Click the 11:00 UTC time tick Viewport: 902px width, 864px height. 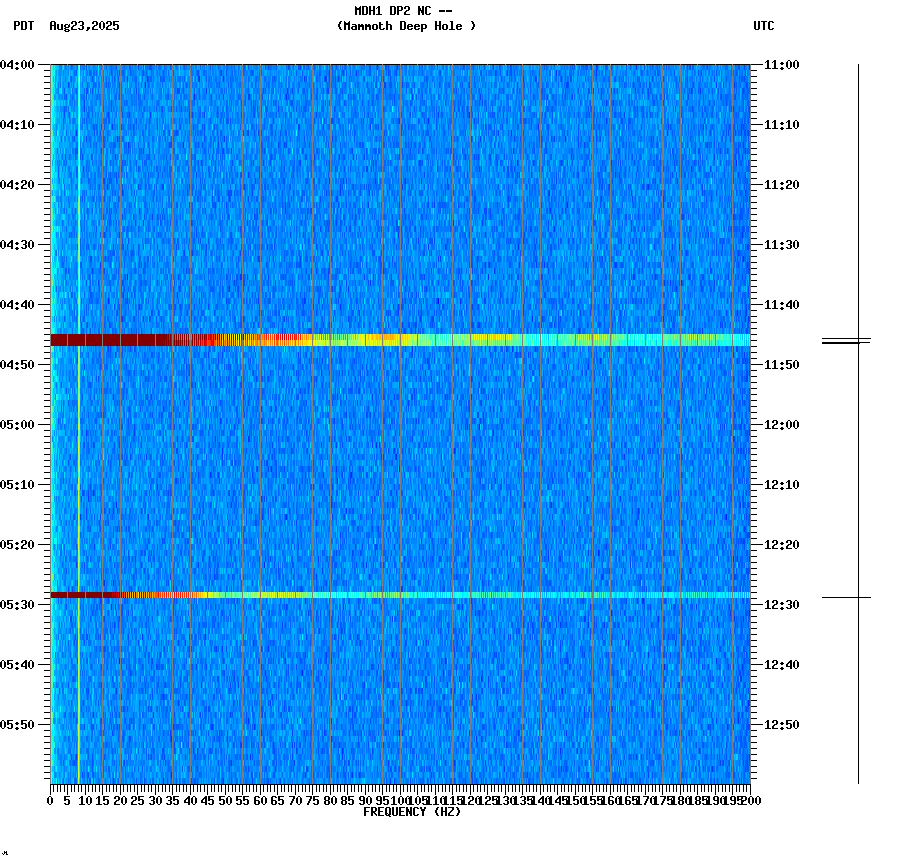[x=780, y=65]
